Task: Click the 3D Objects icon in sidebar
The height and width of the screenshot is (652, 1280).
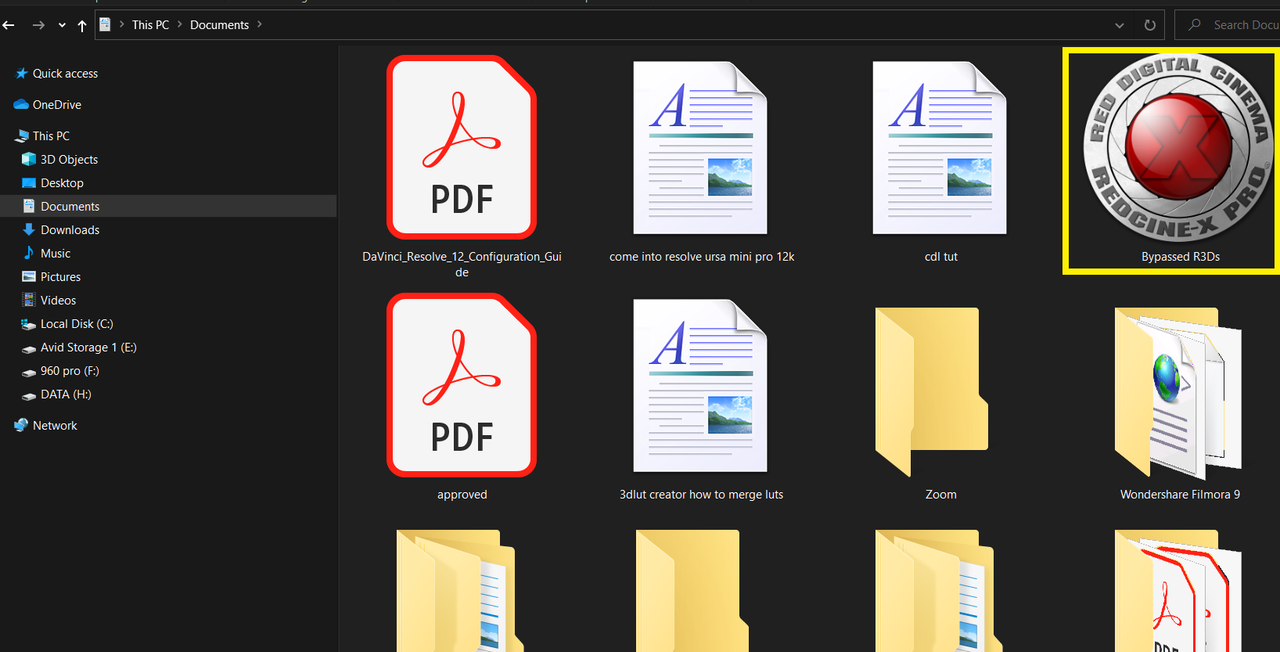Action: pyautogui.click(x=29, y=160)
